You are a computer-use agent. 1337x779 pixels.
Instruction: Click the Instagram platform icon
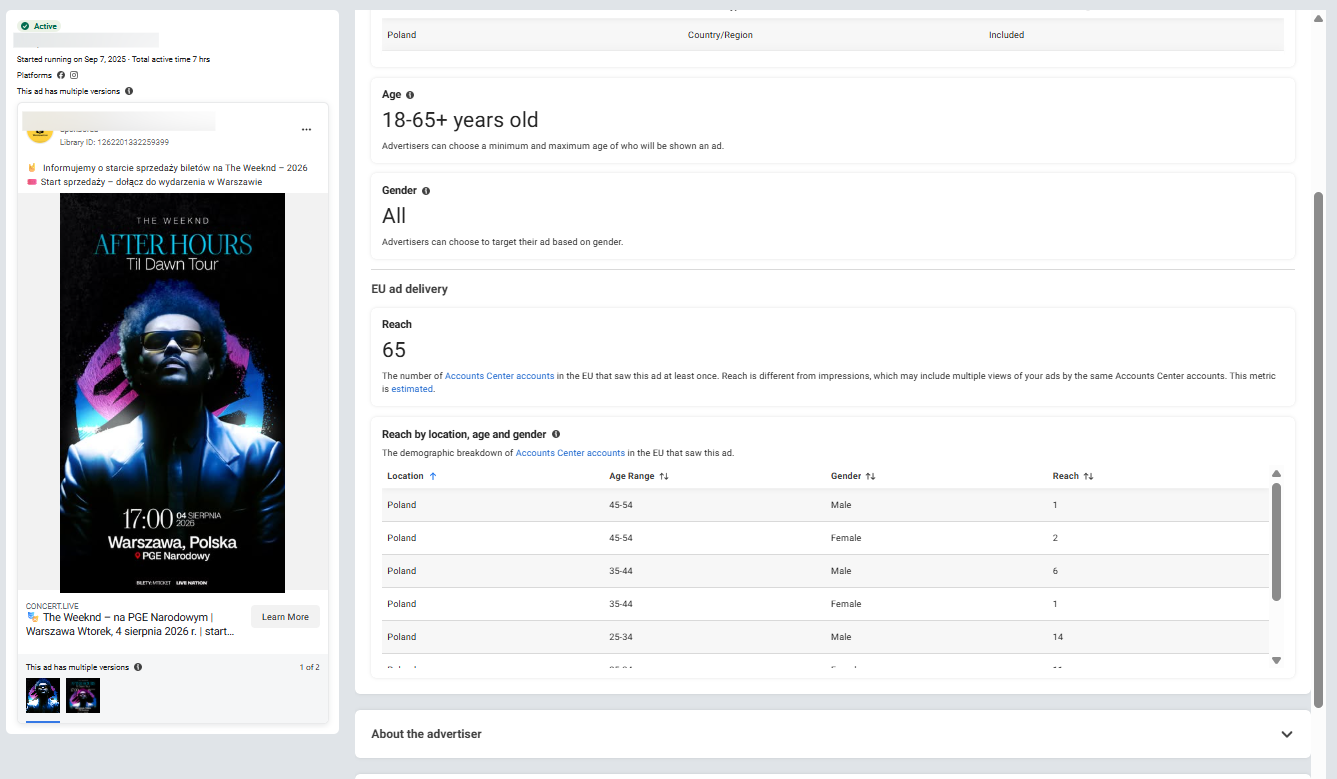74,75
